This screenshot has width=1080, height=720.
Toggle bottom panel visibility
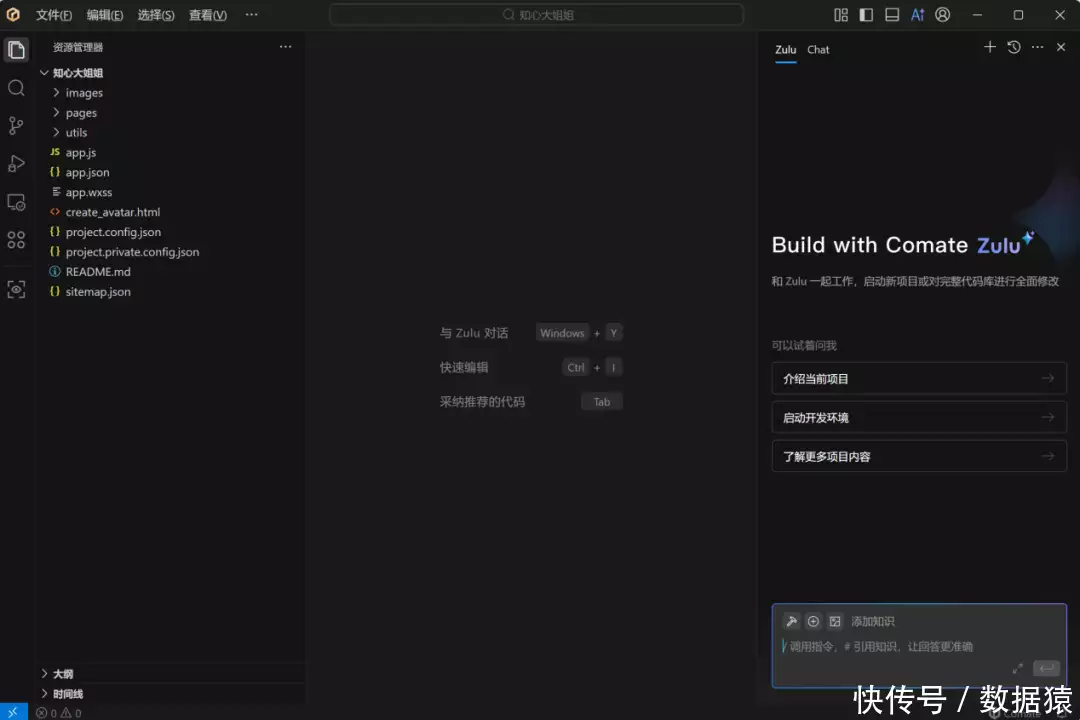(891, 14)
